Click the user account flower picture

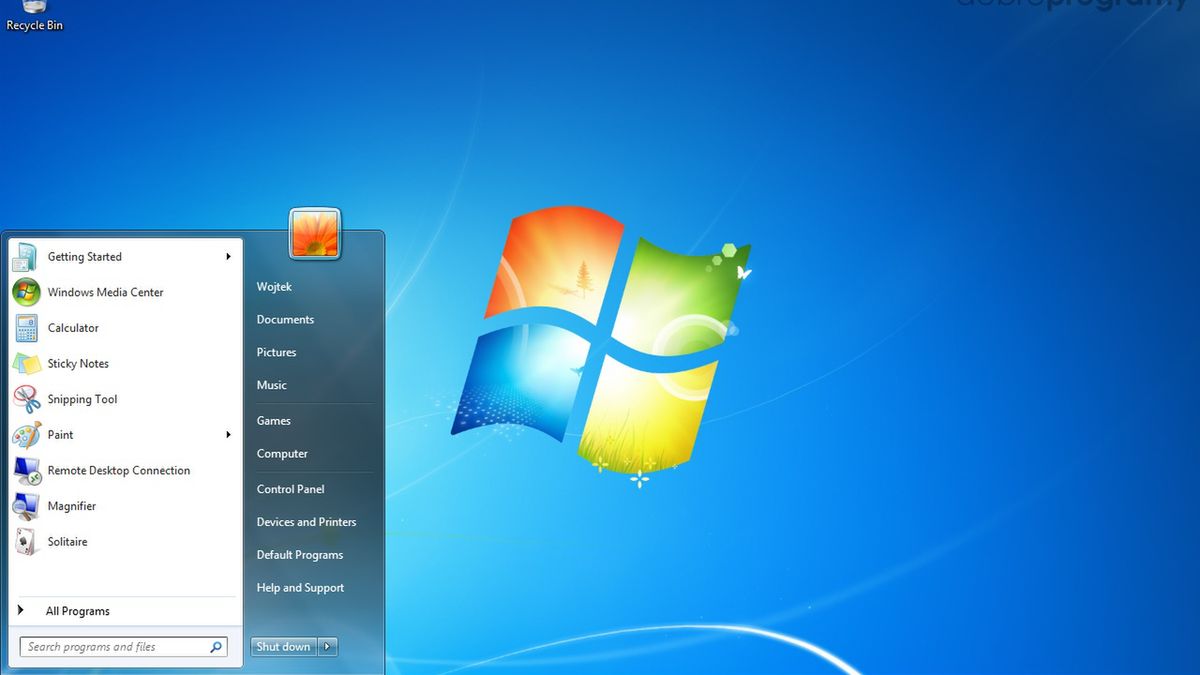click(x=315, y=234)
